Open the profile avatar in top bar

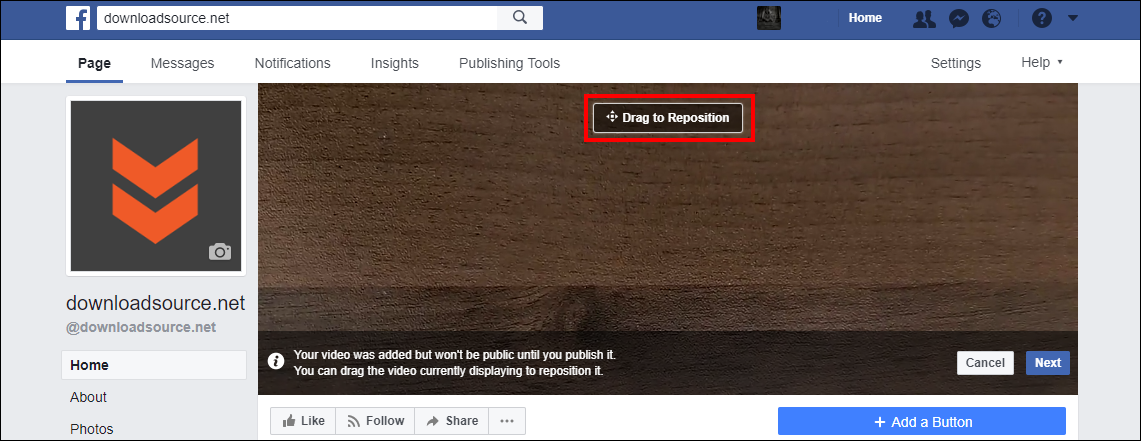(x=768, y=18)
